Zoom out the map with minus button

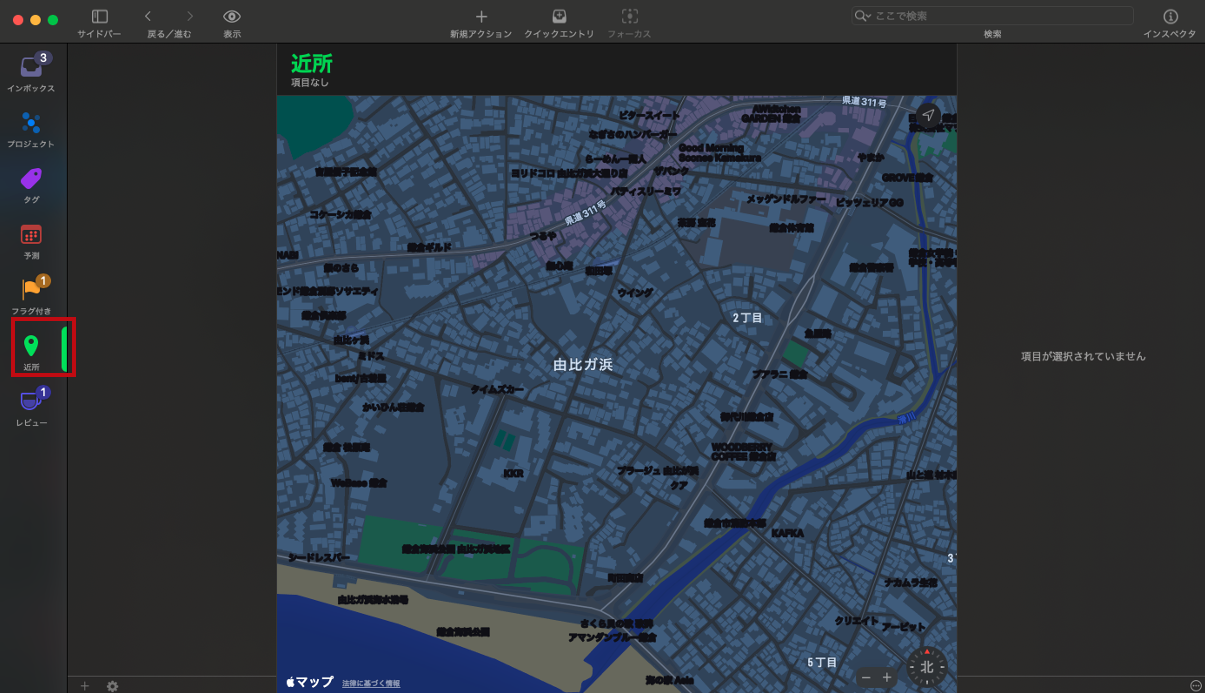point(866,678)
